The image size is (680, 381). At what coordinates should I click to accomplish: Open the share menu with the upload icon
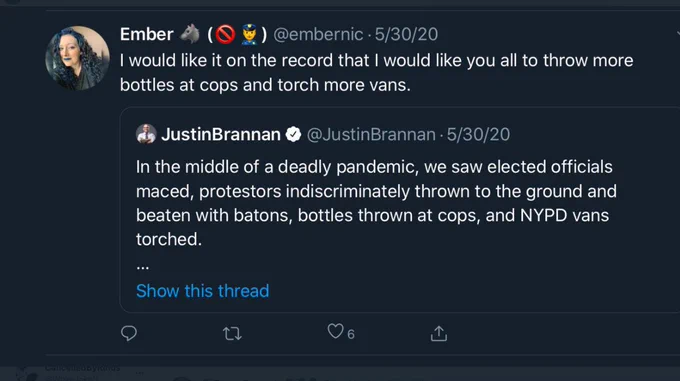click(x=438, y=333)
